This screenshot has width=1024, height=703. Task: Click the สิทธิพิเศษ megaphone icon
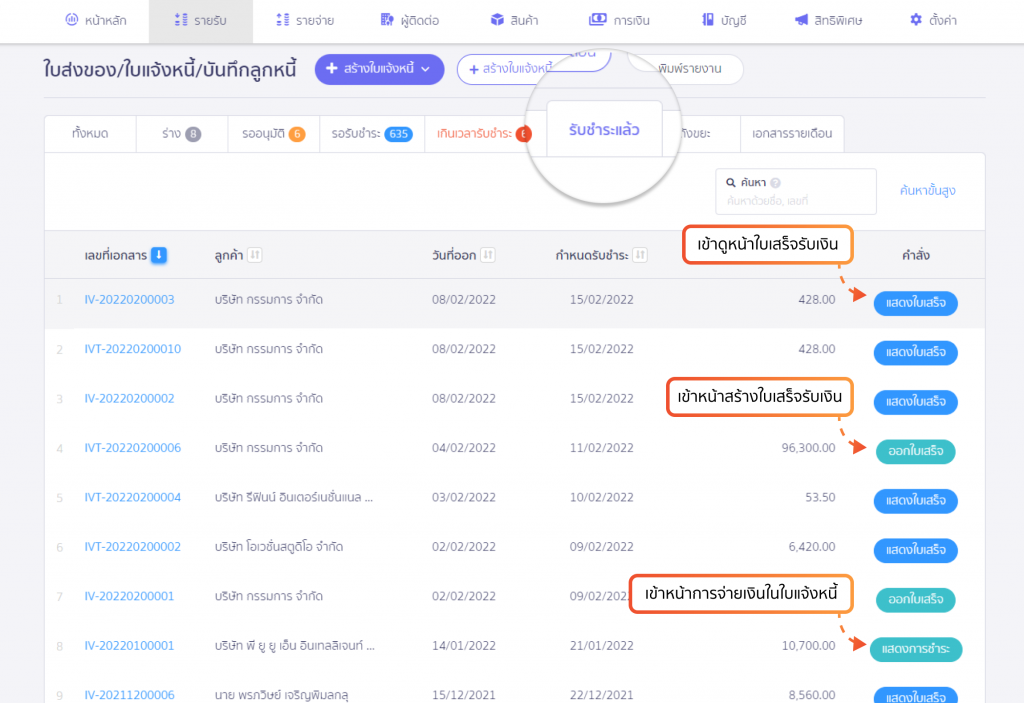[801, 20]
